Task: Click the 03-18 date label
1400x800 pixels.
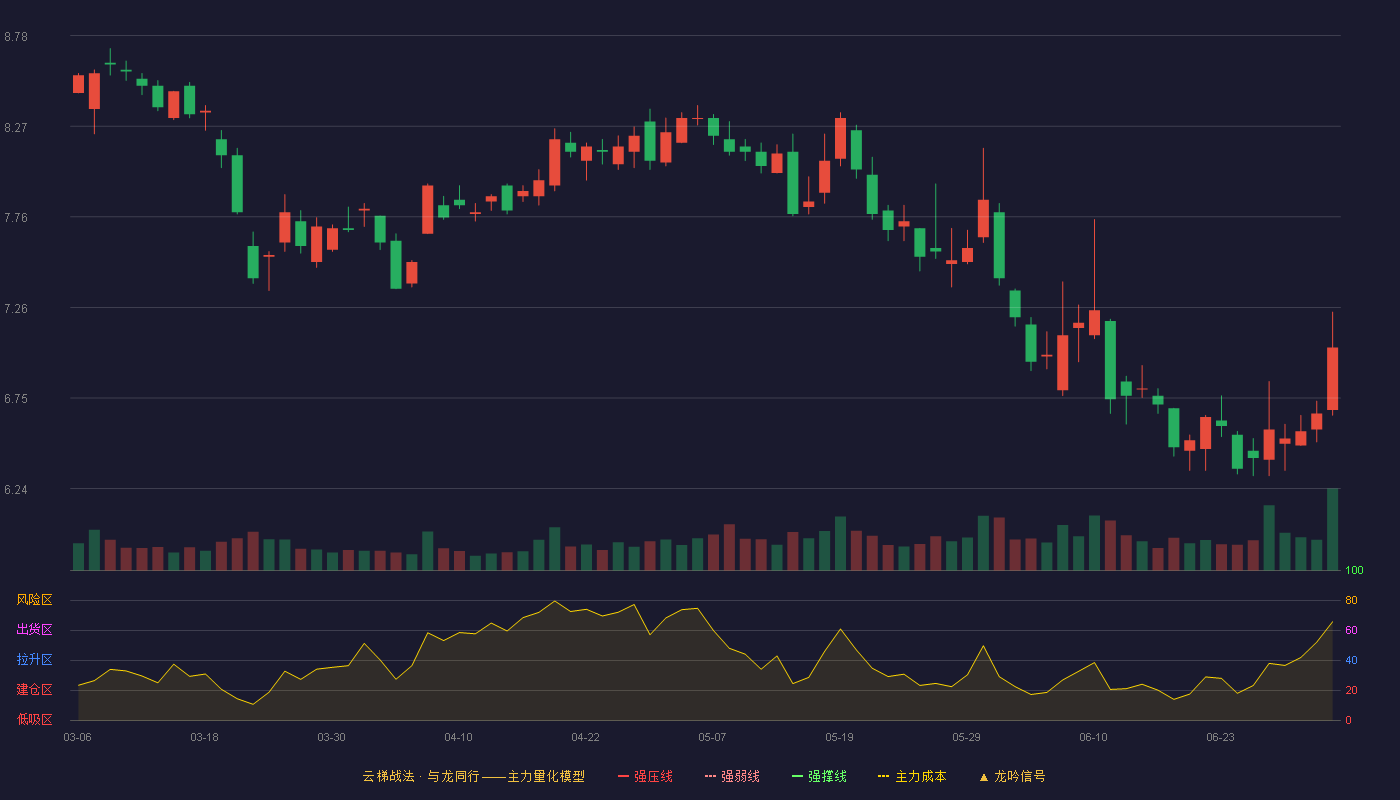Action: [x=204, y=737]
